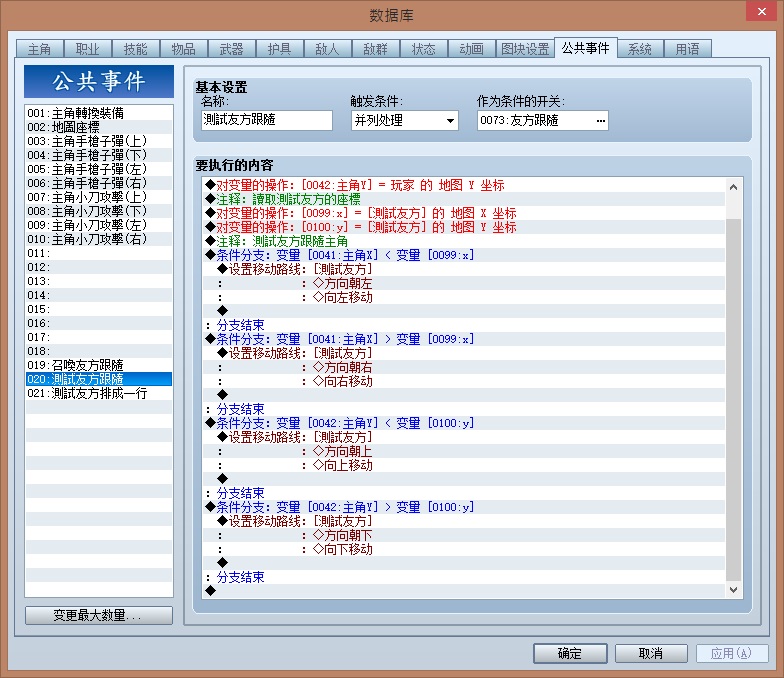Go to the 武器 tab

coord(232,49)
